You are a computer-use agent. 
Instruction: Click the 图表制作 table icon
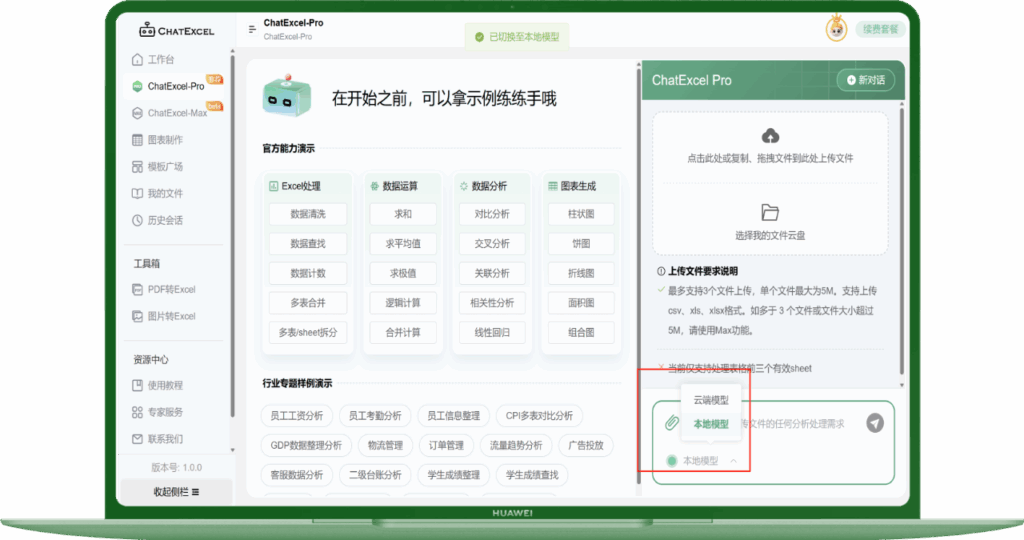click(x=137, y=140)
